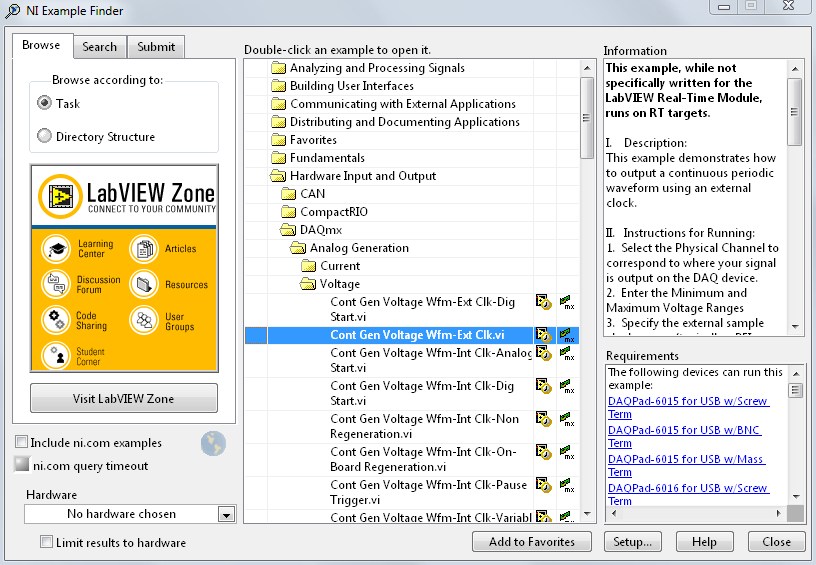Click the Add to Favorites button
816x565 pixels.
[532, 542]
